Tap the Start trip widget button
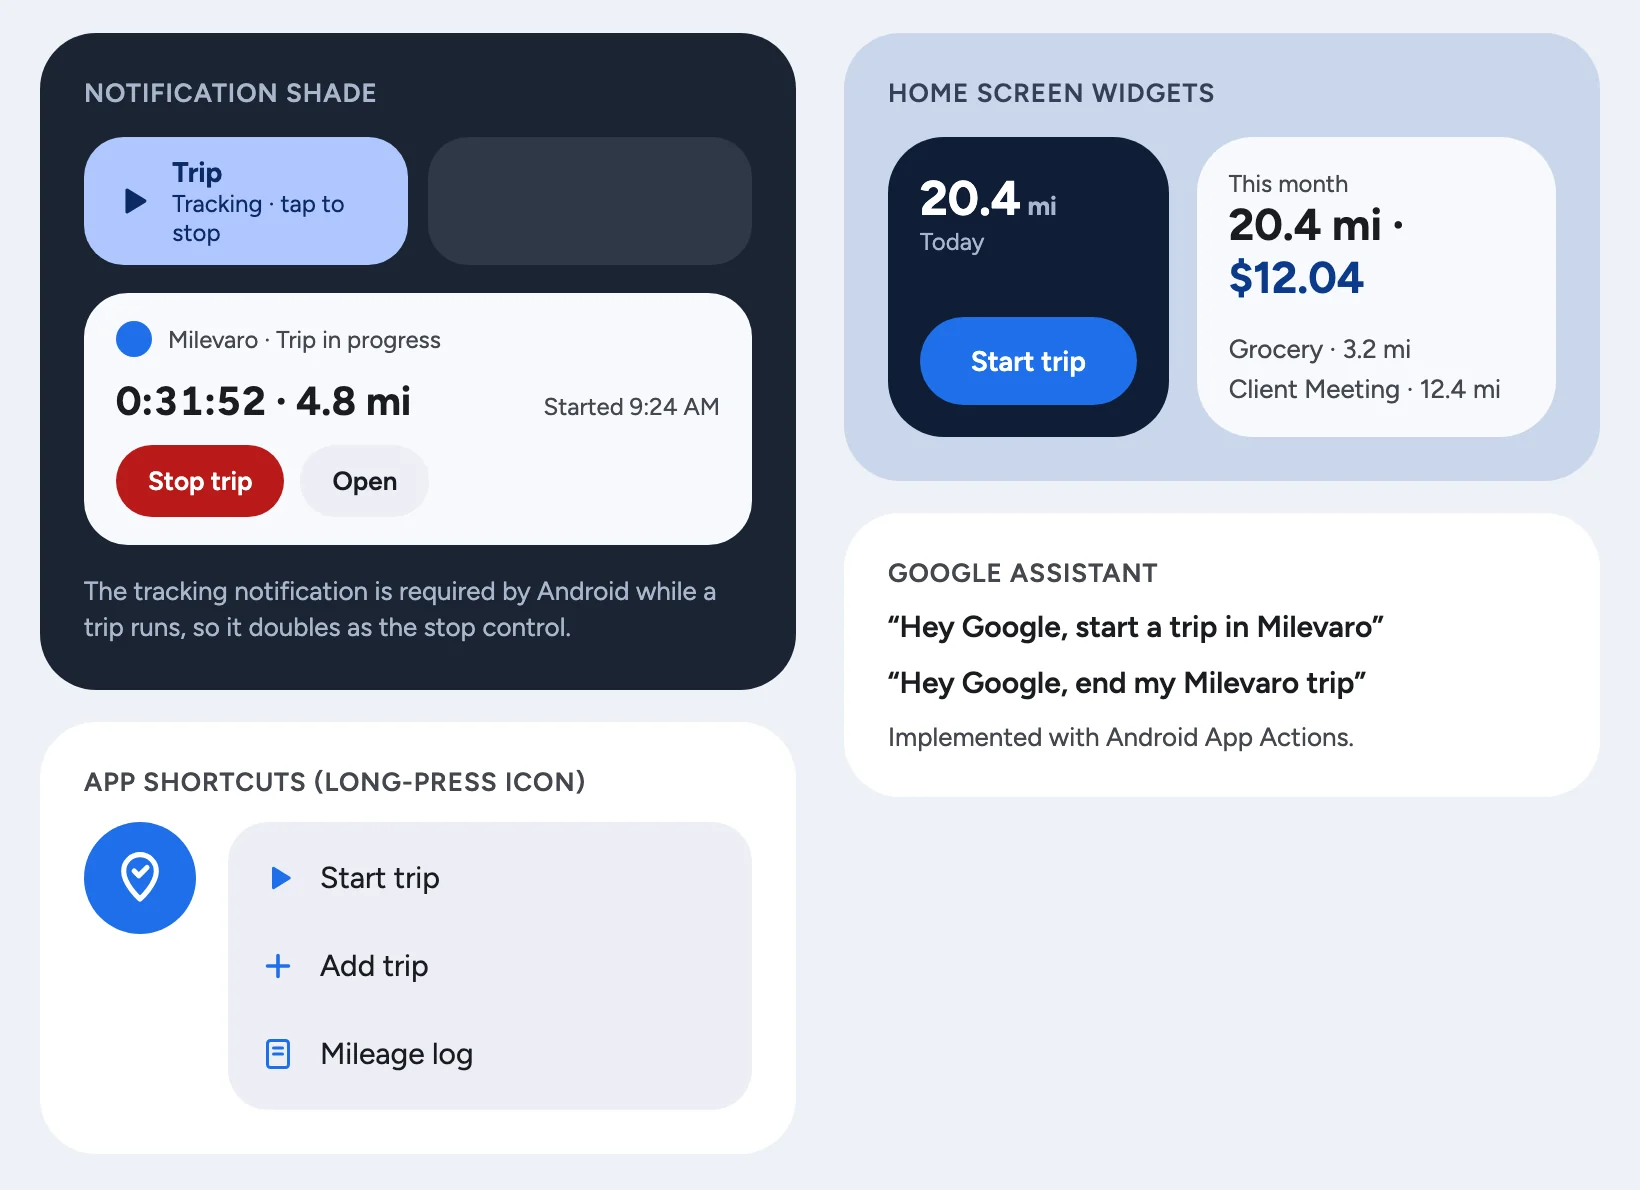This screenshot has height=1190, width=1640. pyautogui.click(x=1028, y=361)
